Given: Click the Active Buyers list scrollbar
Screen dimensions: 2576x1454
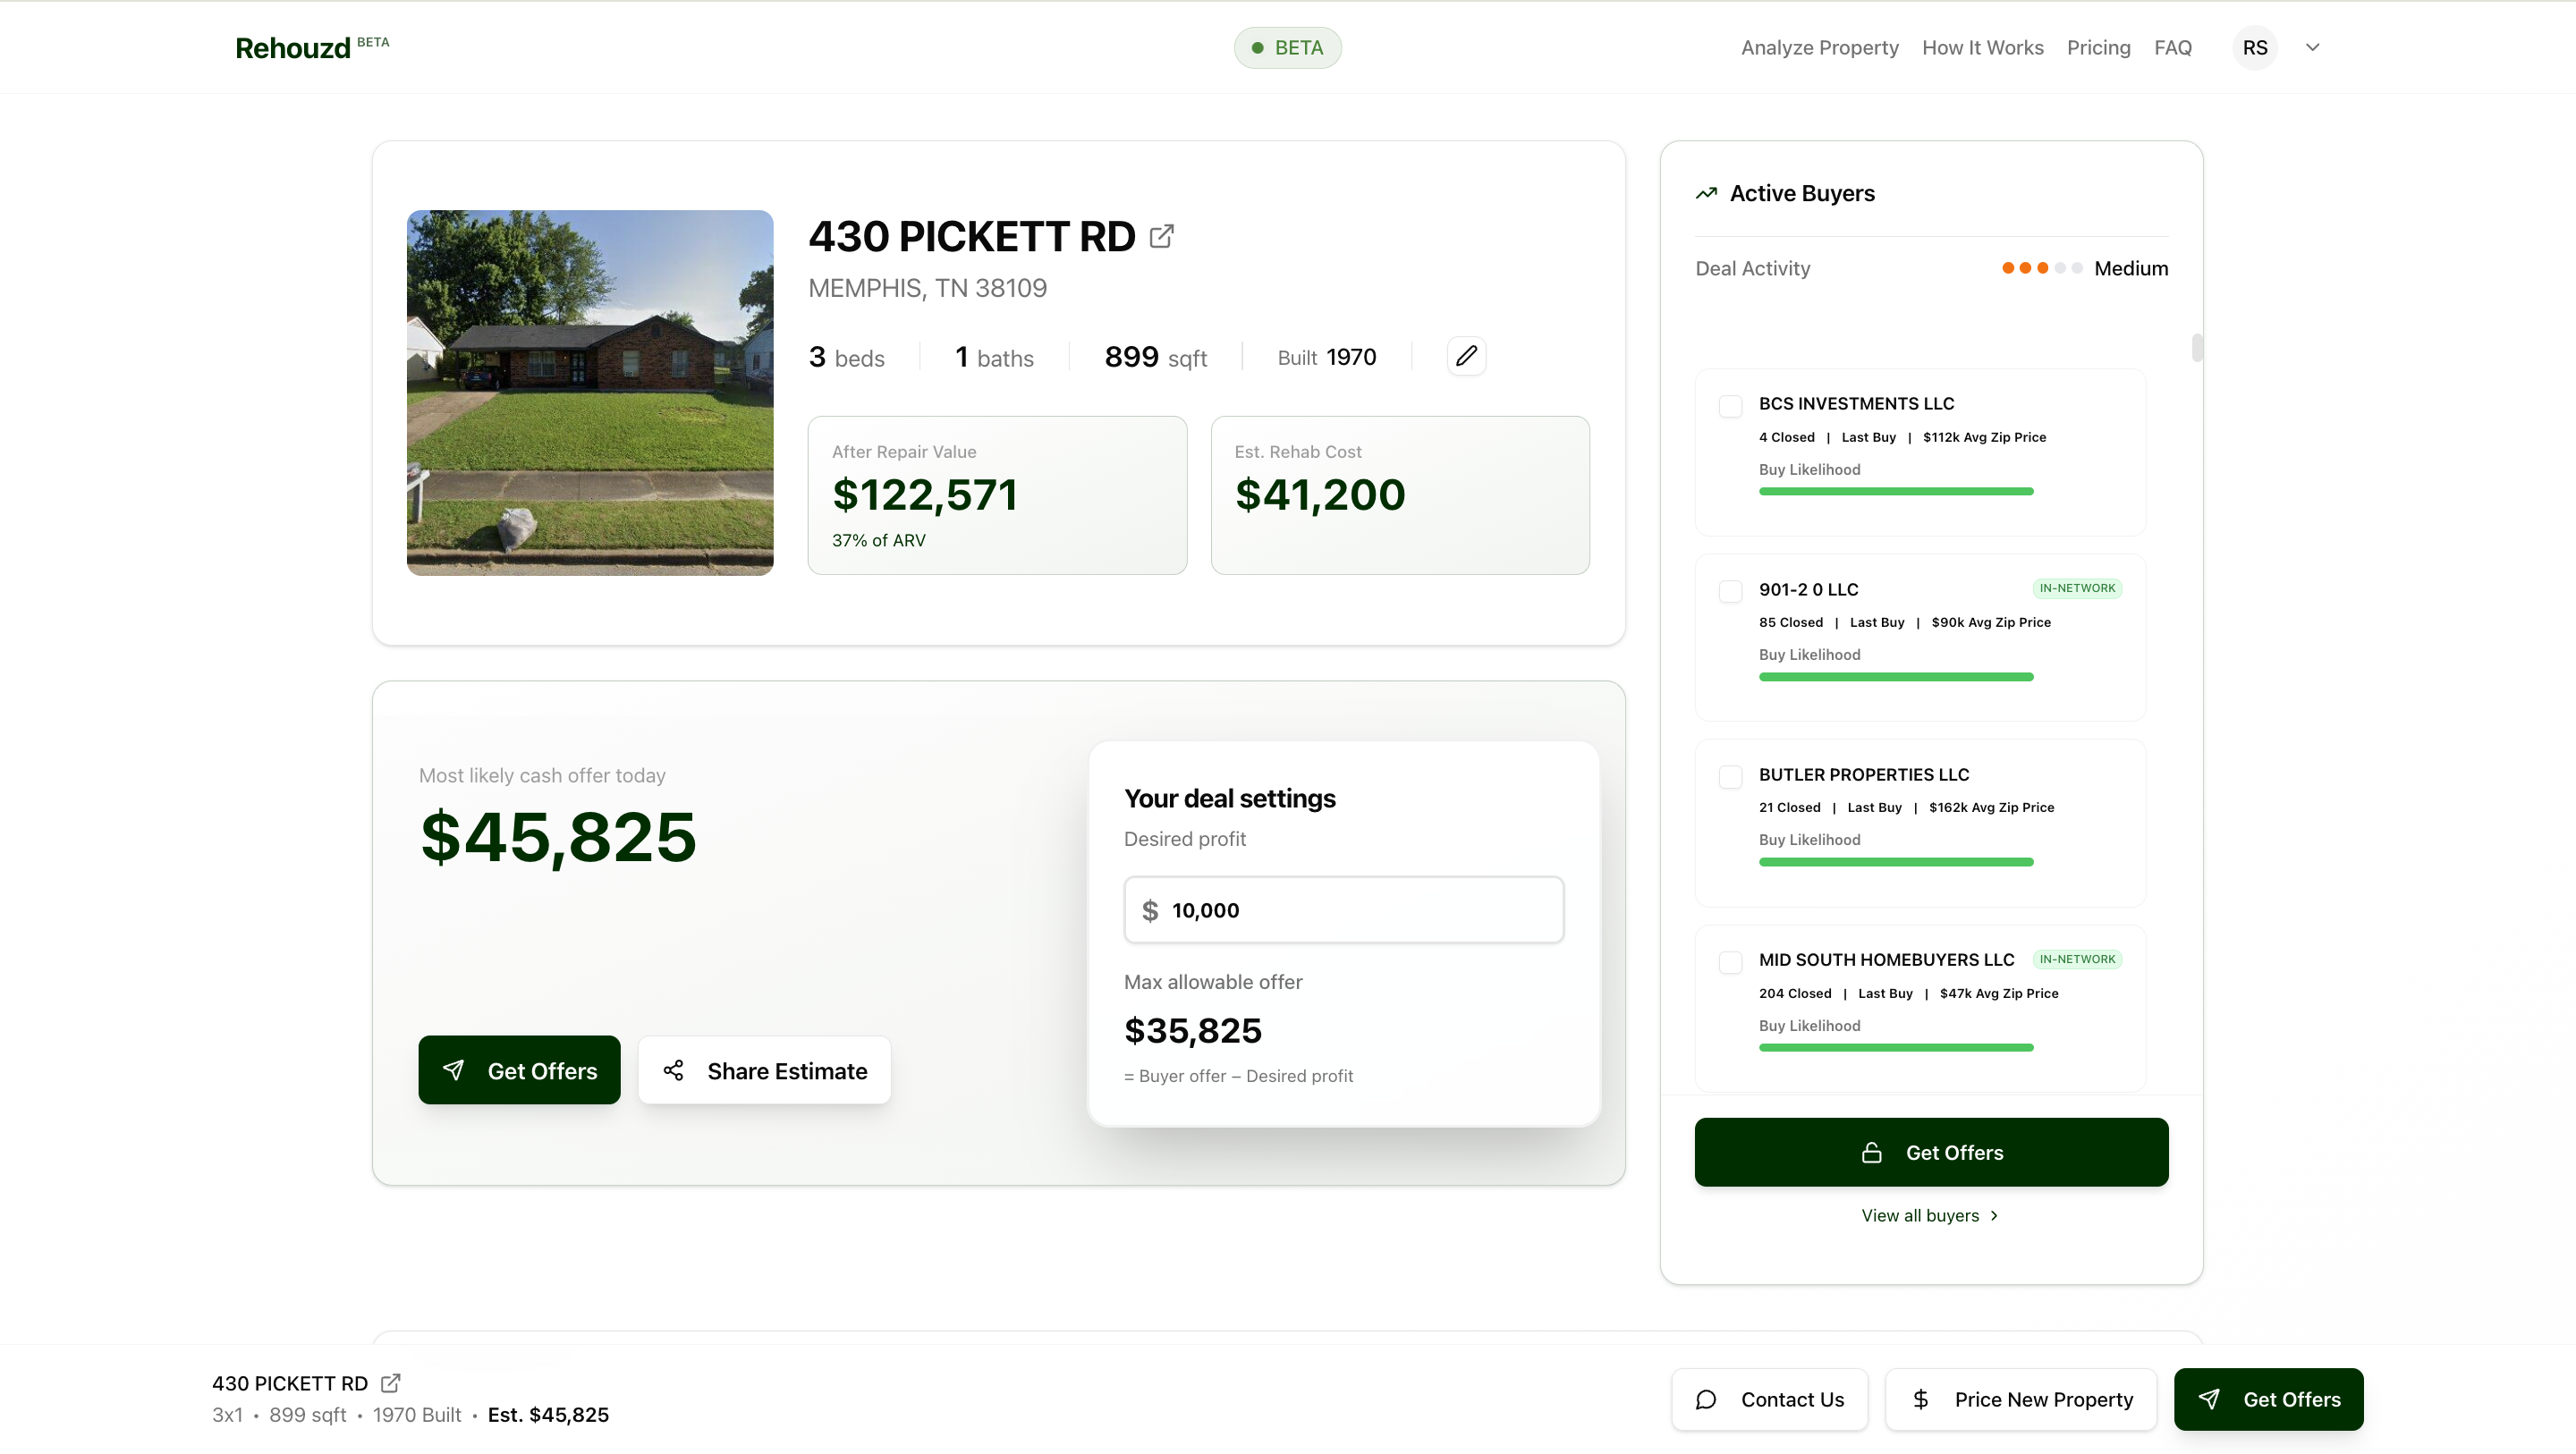Looking at the screenshot, I should click(x=2197, y=348).
